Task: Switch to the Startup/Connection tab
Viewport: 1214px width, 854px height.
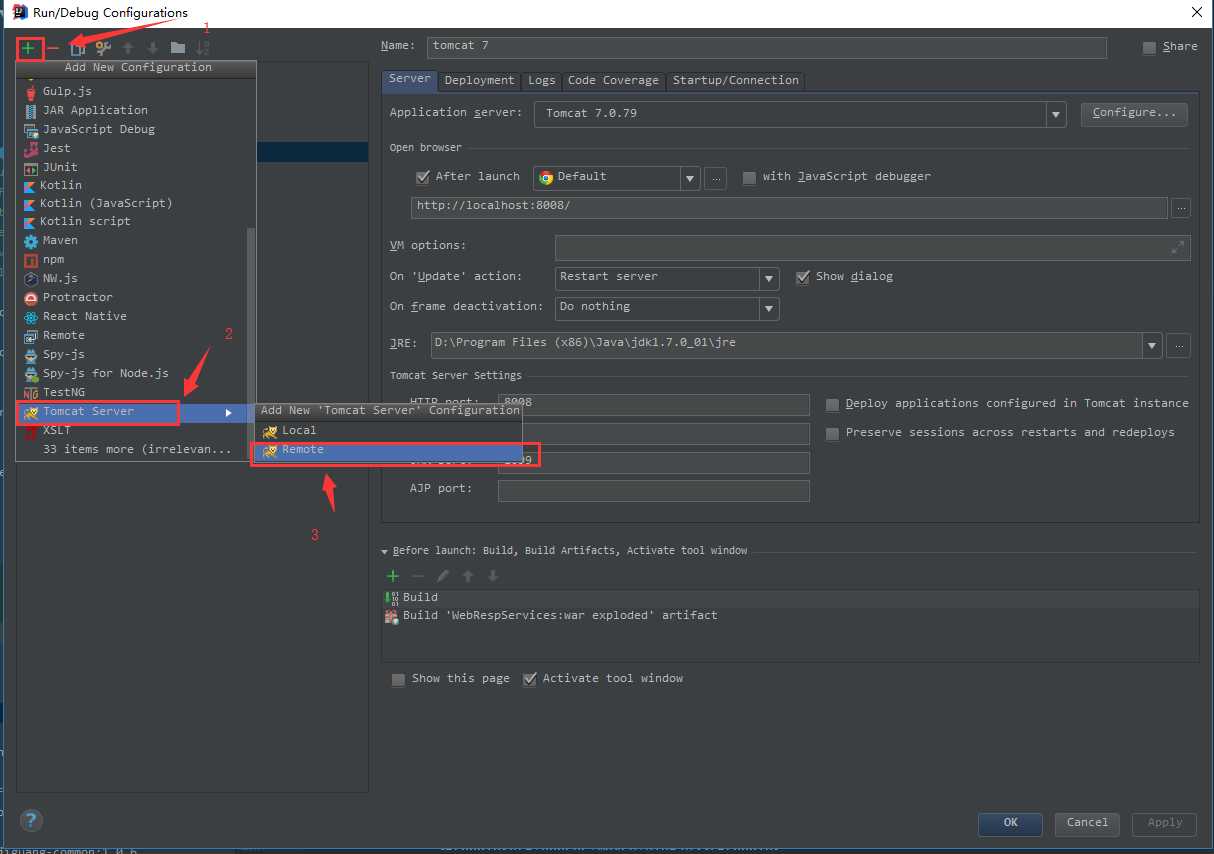Action: [736, 80]
